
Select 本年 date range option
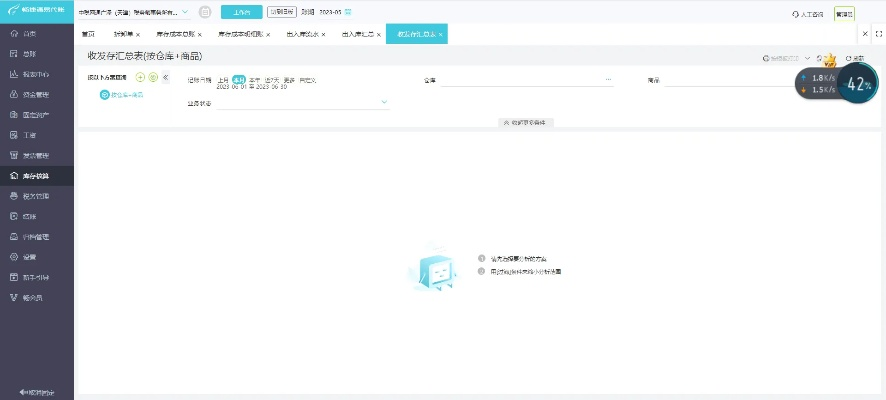coord(255,78)
